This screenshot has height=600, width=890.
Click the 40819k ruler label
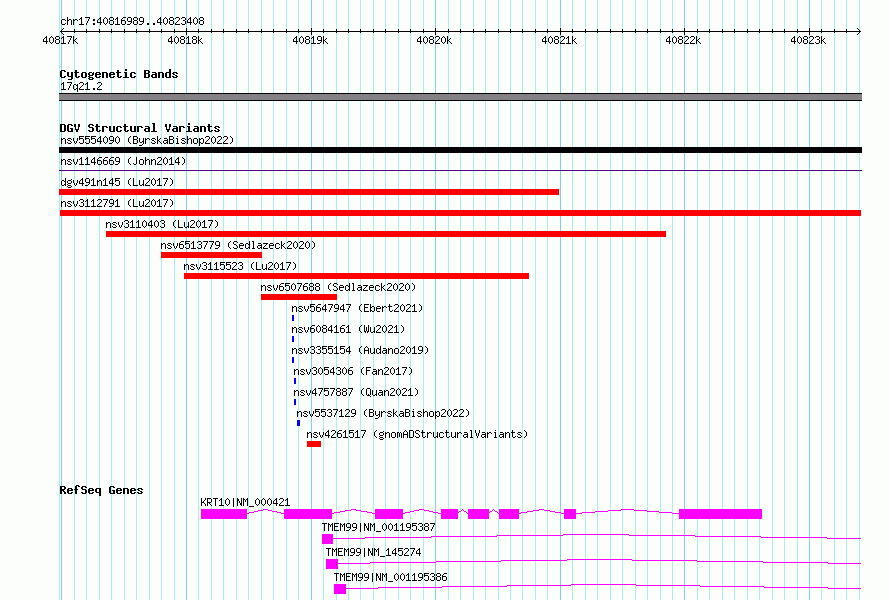click(310, 40)
